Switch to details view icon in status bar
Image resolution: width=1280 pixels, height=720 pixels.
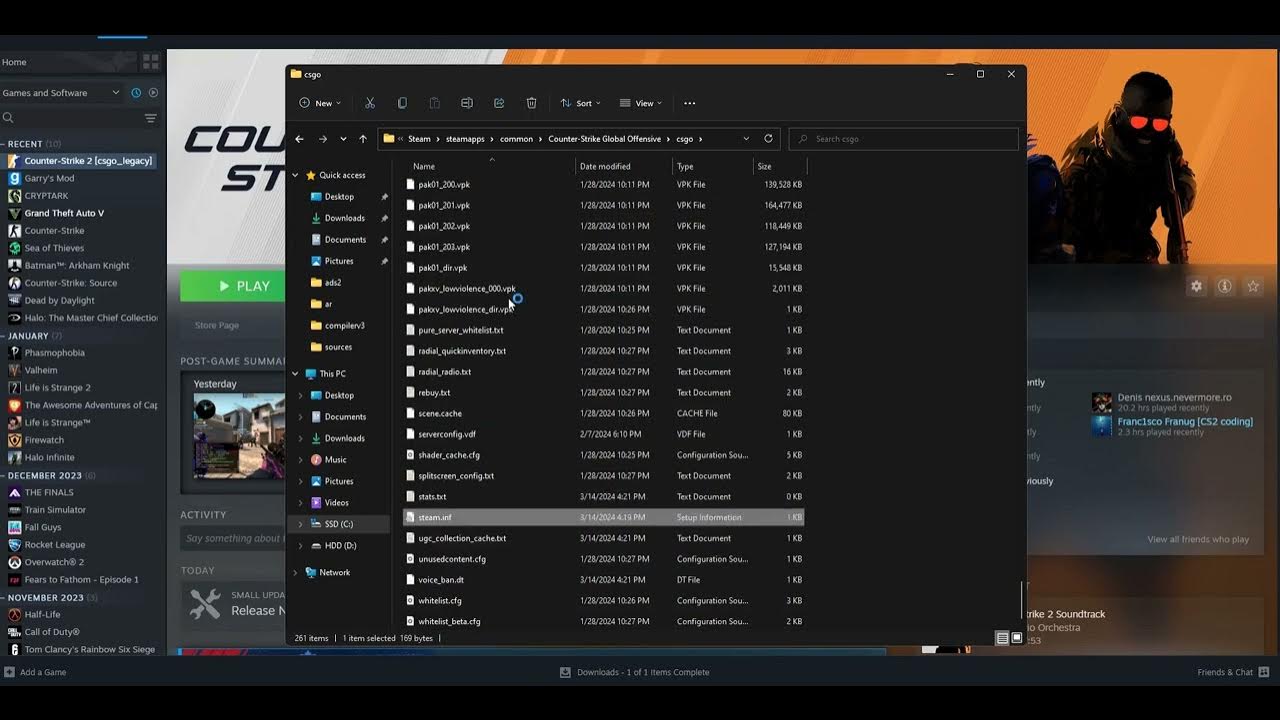(1002, 638)
